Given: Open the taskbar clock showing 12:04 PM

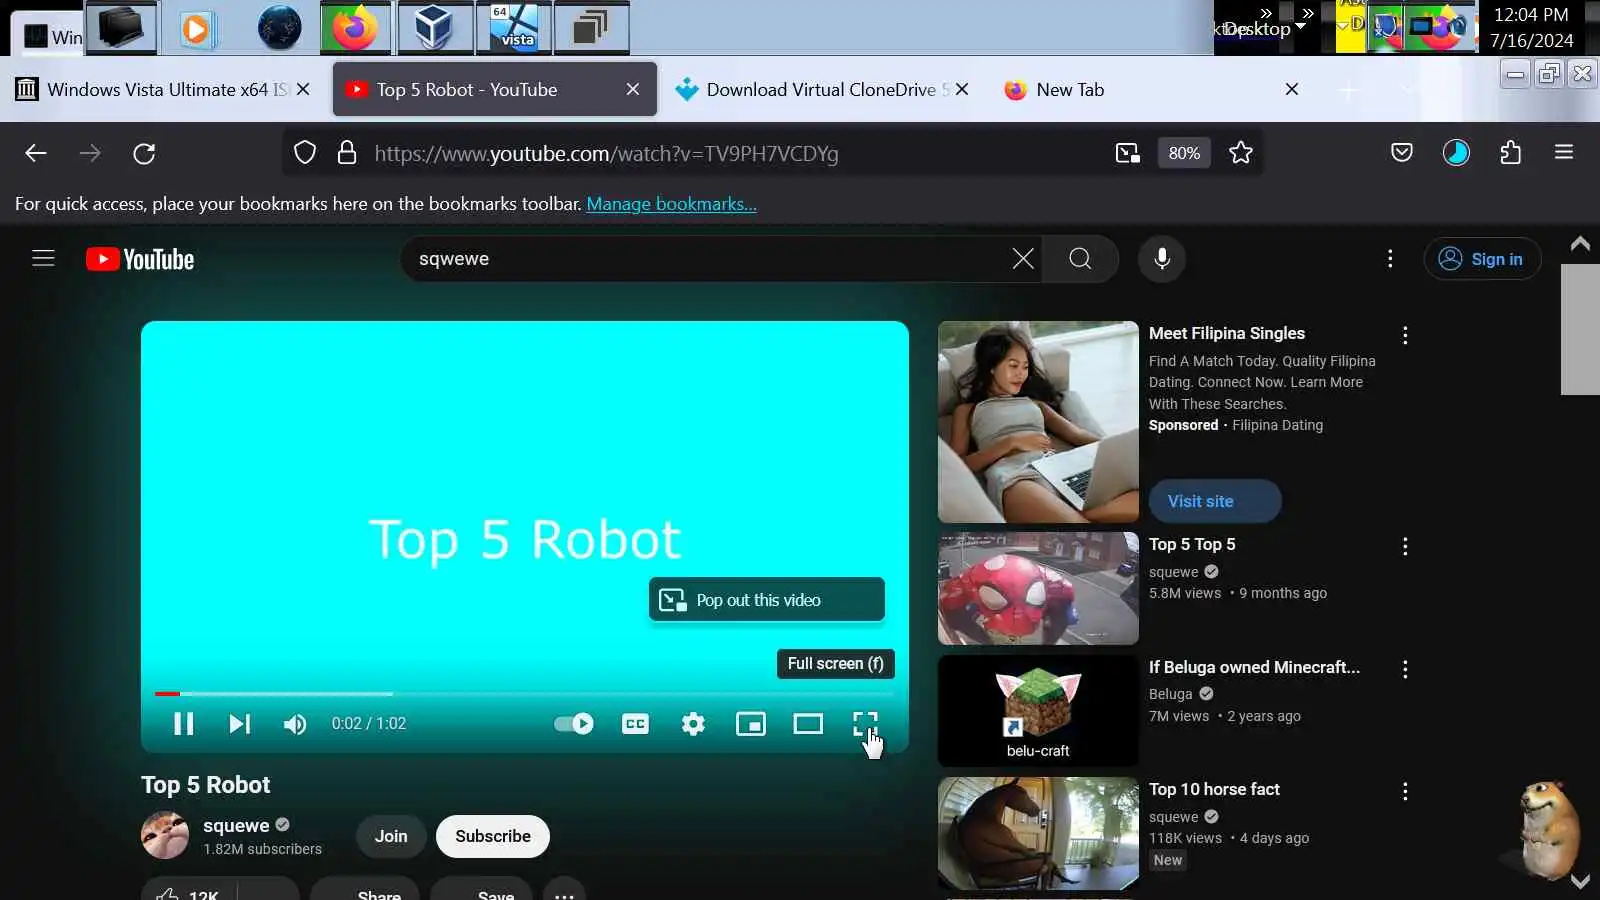Looking at the screenshot, I should pos(1531,27).
